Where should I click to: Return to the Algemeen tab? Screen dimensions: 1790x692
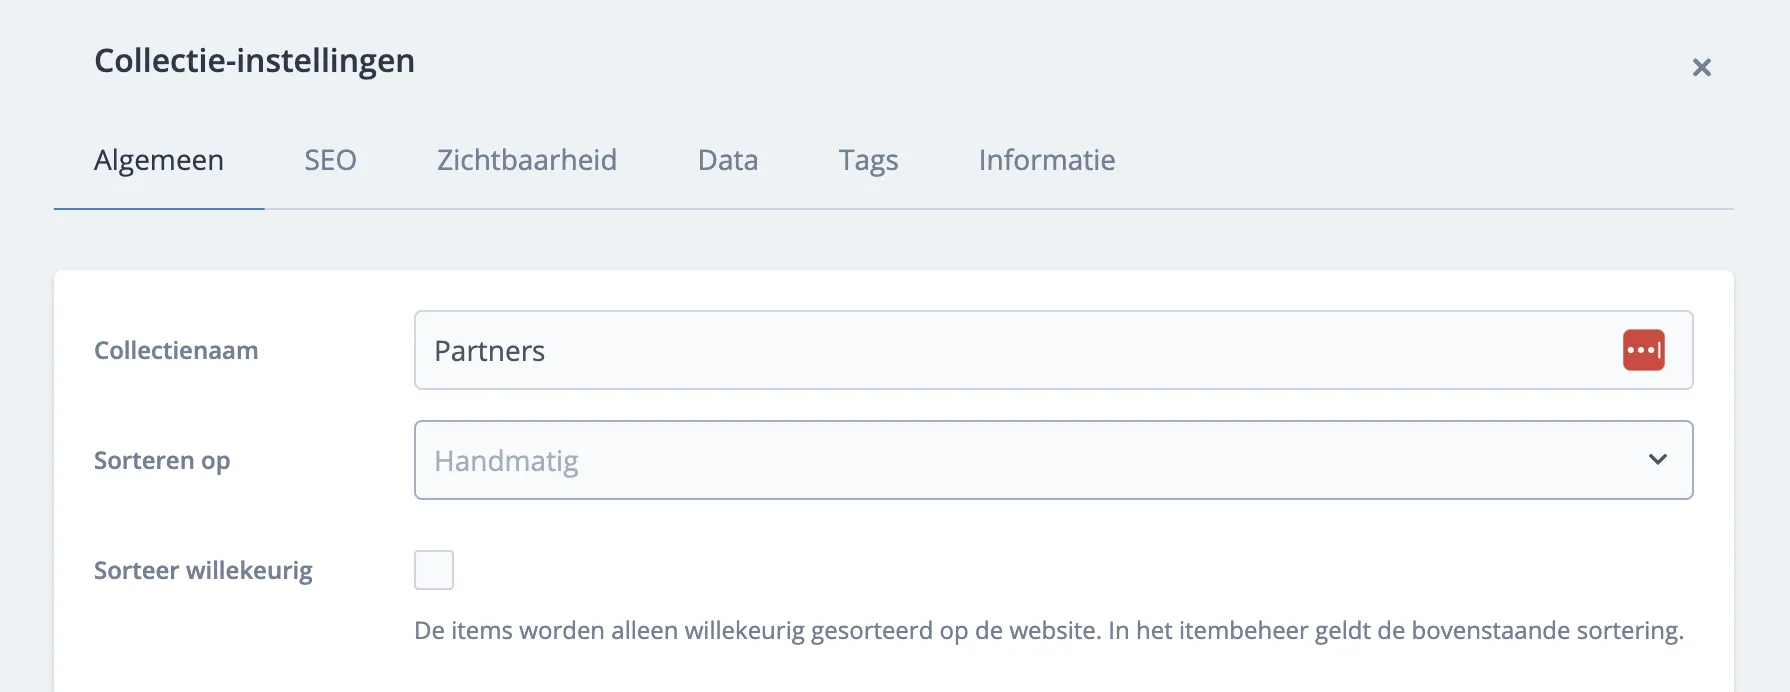click(158, 160)
